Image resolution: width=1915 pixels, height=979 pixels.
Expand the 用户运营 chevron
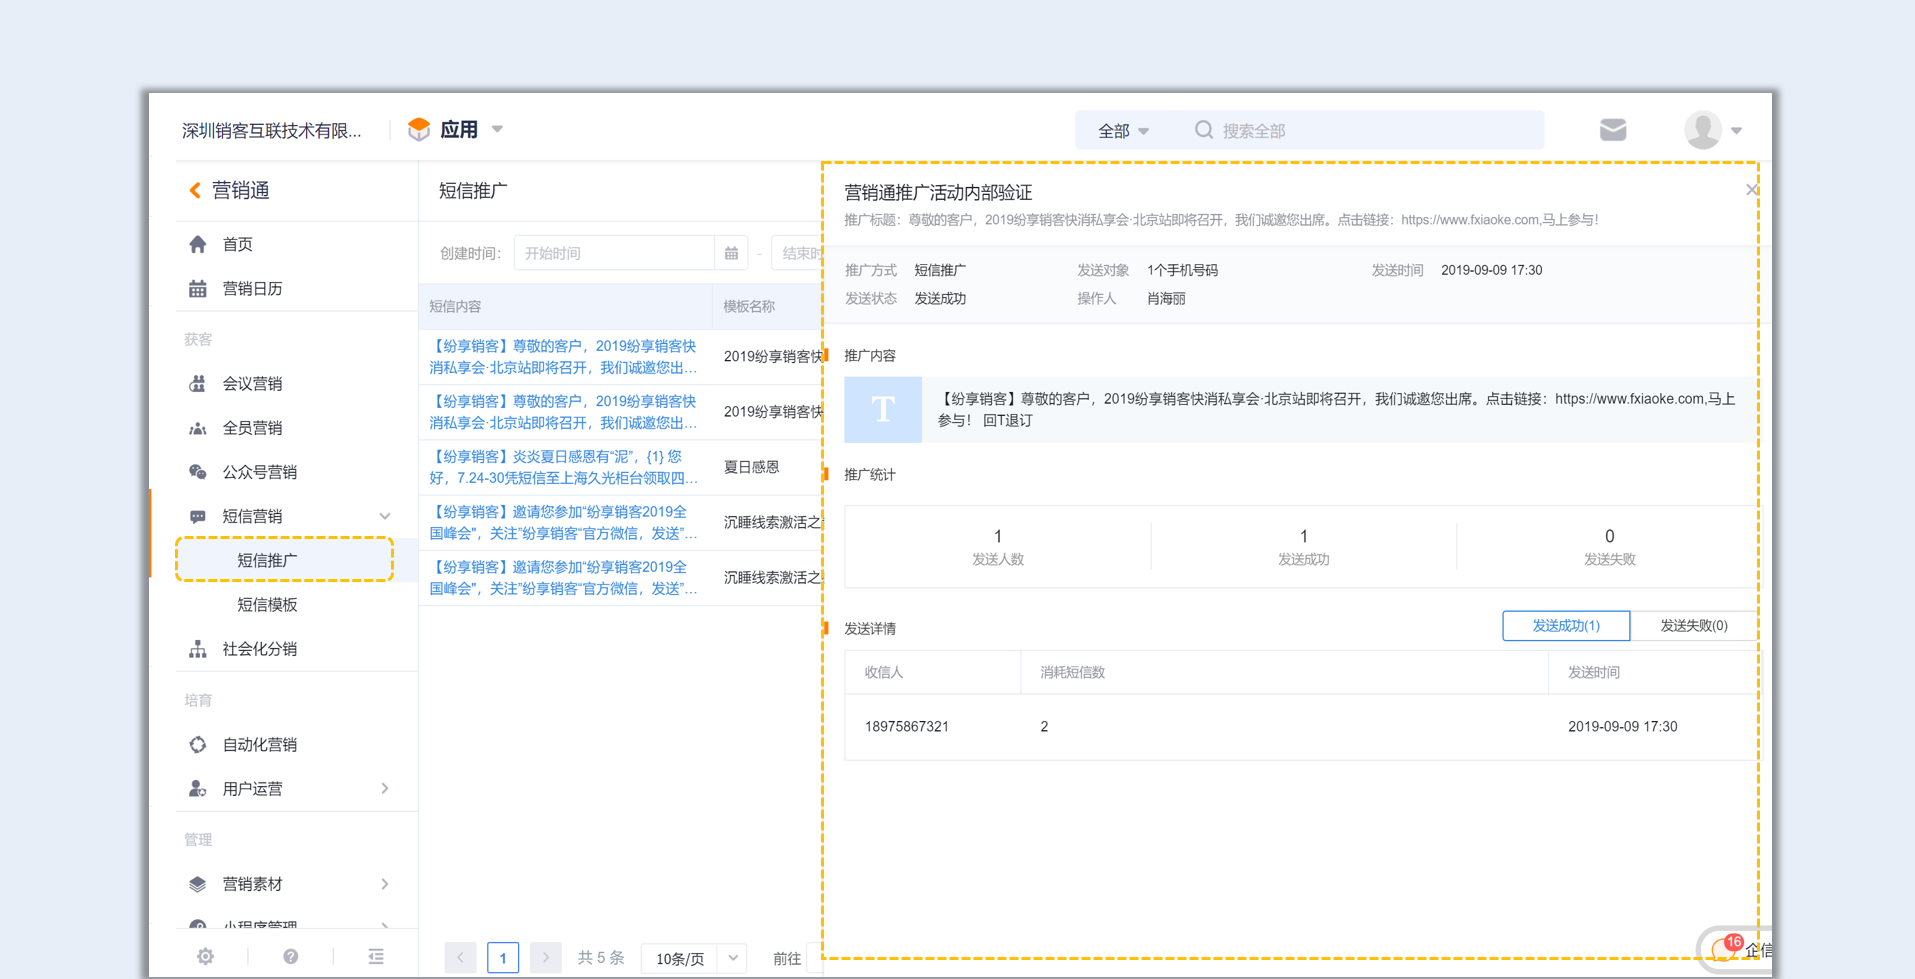point(385,789)
